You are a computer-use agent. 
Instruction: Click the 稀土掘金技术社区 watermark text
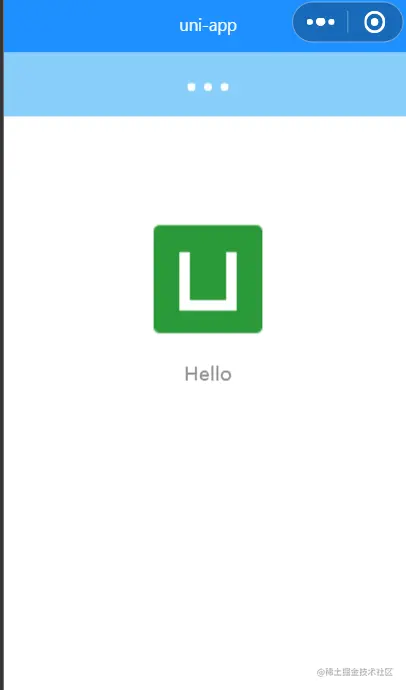pos(358,672)
